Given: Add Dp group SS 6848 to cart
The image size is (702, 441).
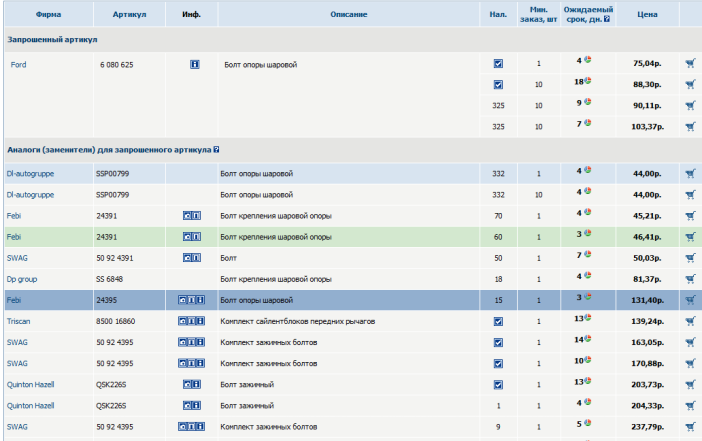Looking at the screenshot, I should click(690, 279).
